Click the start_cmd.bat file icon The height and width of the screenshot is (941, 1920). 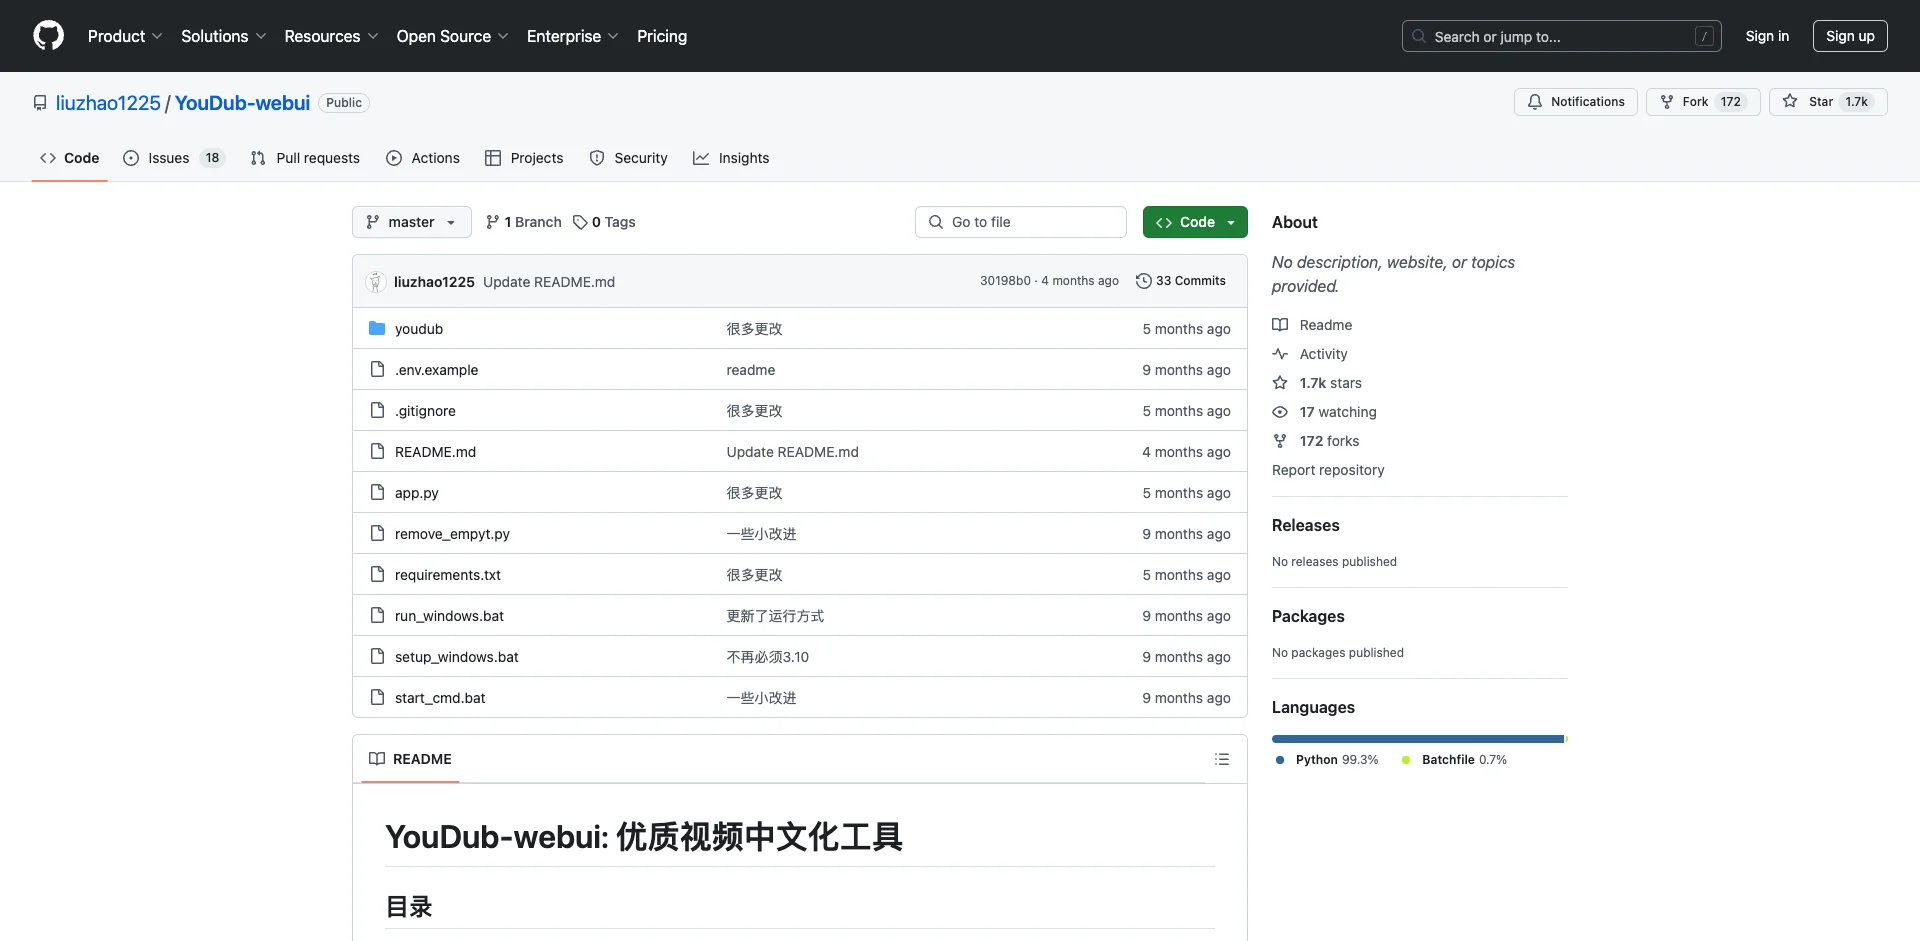(377, 698)
